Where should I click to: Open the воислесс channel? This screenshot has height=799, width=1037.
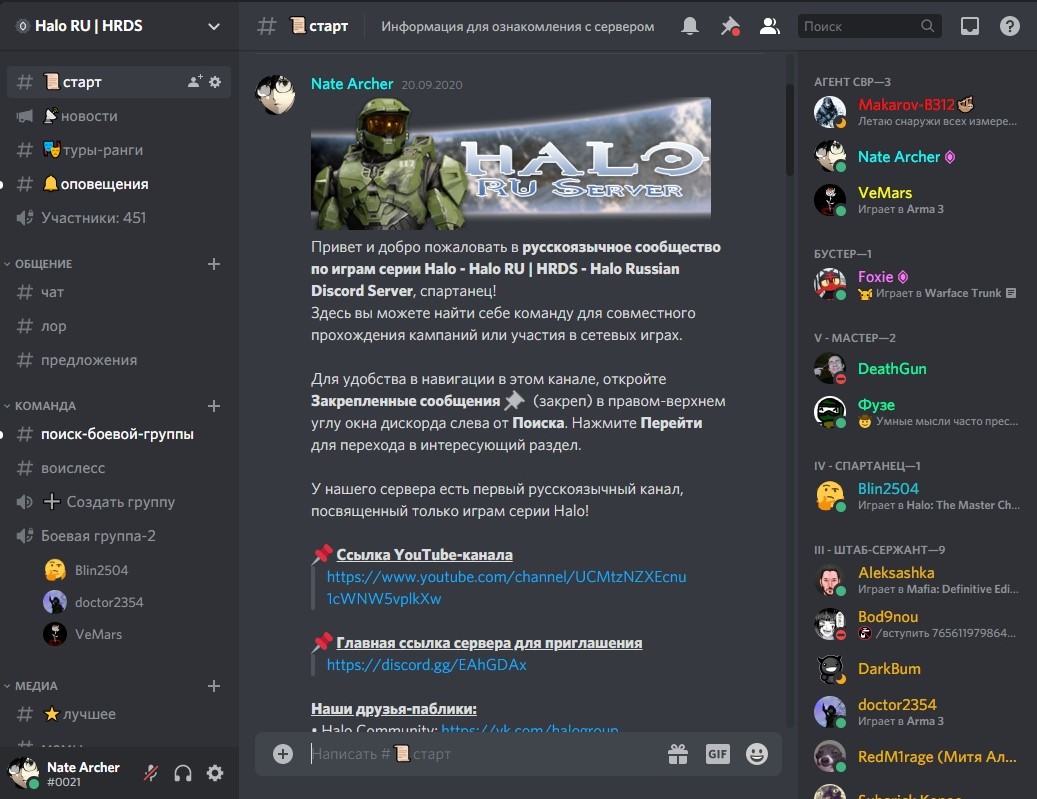coord(119,468)
